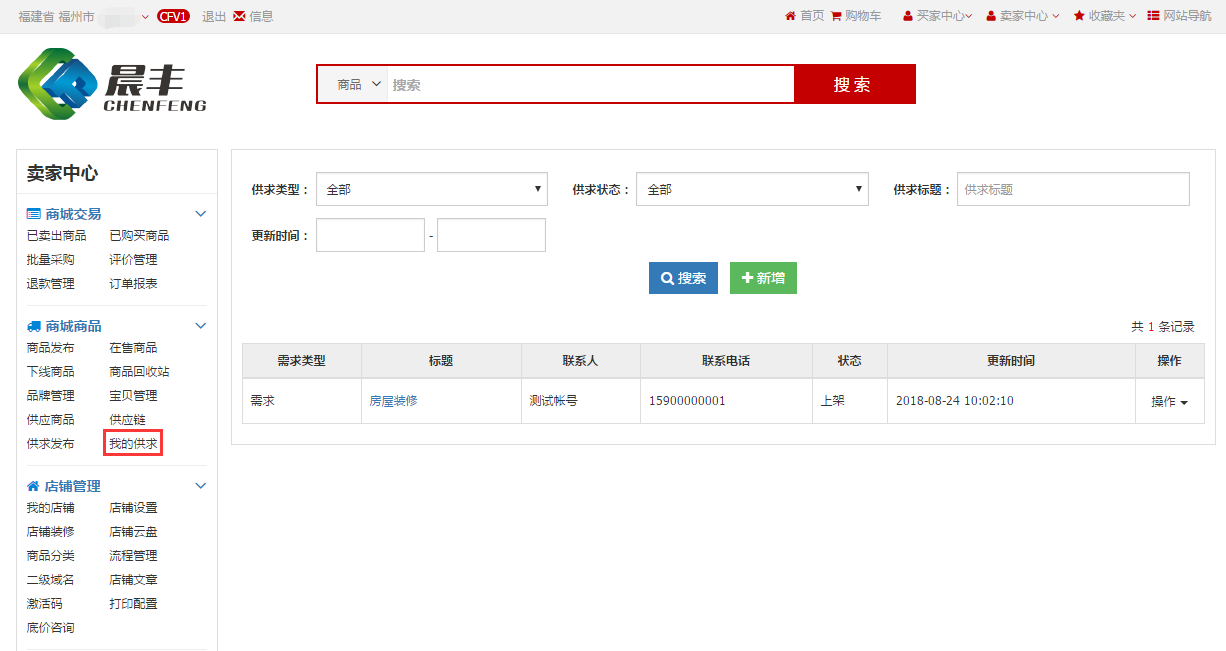Click the Chenfeng logo
The image size is (1226, 651).
(112, 84)
